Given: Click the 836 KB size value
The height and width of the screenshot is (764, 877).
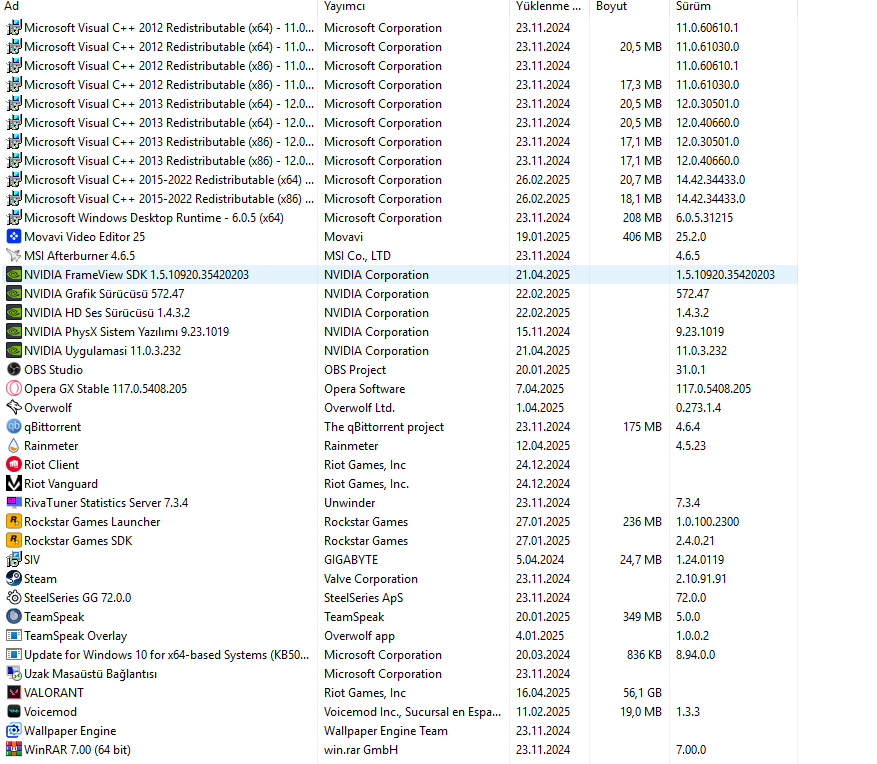Looking at the screenshot, I should pyautogui.click(x=644, y=655).
